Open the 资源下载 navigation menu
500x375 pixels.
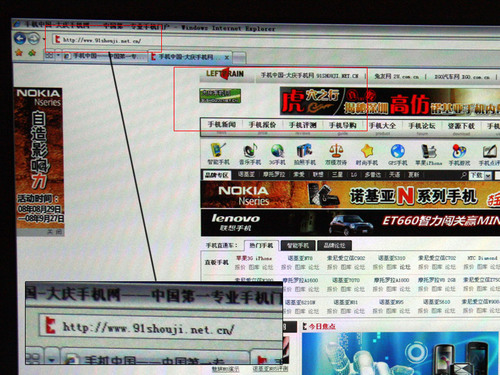coord(461,126)
